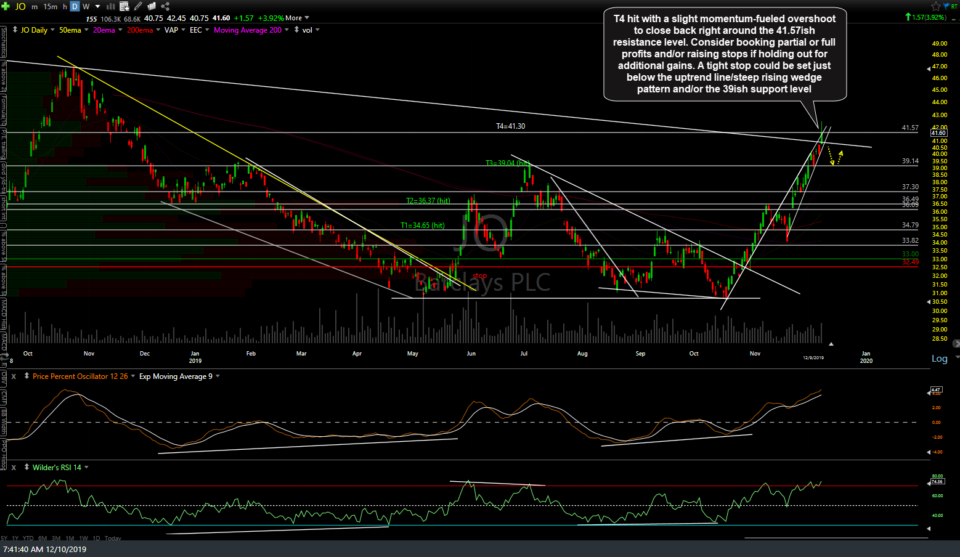Screen dimensions: 960x557
Task: Click reorder arrows beside Price Percent Oscillator
Action: 26,376
